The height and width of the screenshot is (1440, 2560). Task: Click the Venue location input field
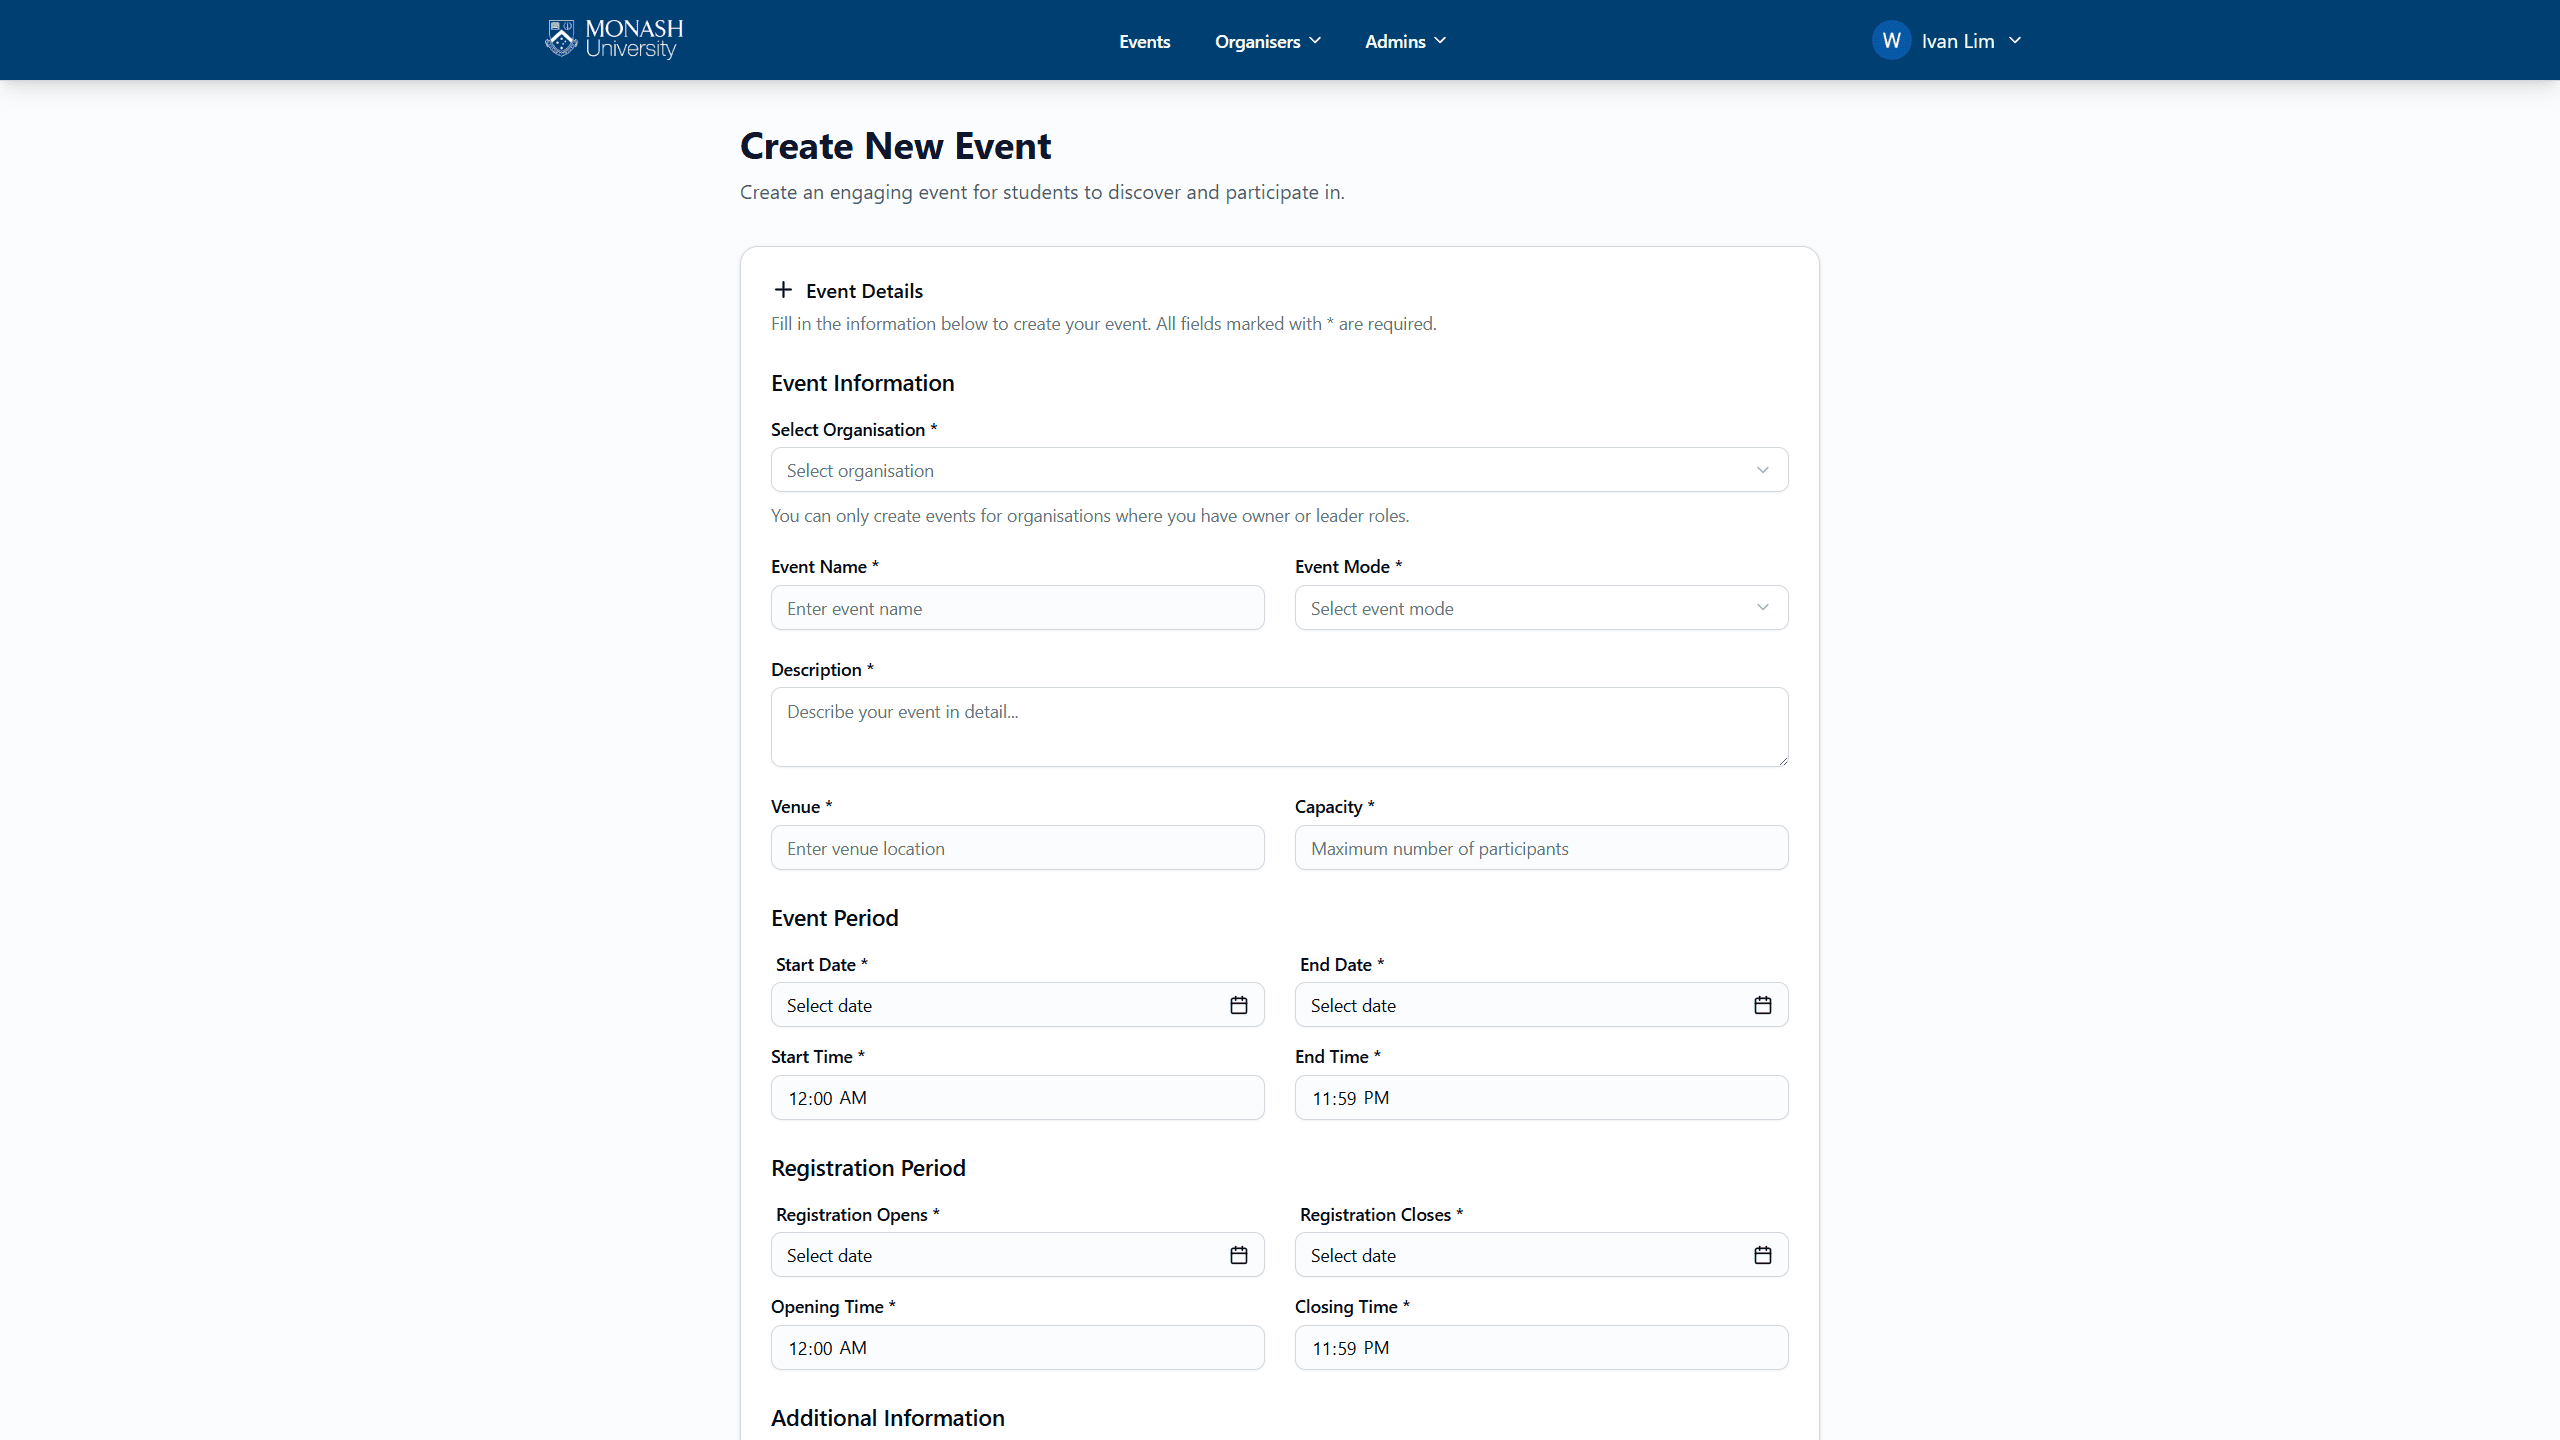point(1017,848)
